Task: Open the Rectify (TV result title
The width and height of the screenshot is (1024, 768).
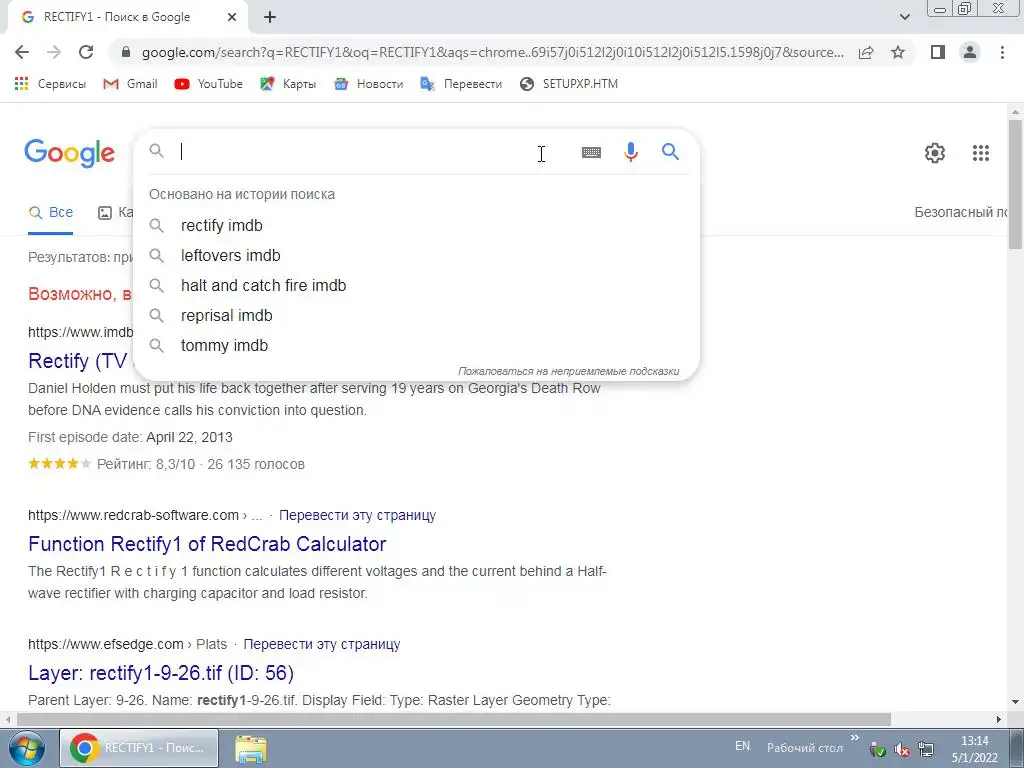Action: coord(78,361)
